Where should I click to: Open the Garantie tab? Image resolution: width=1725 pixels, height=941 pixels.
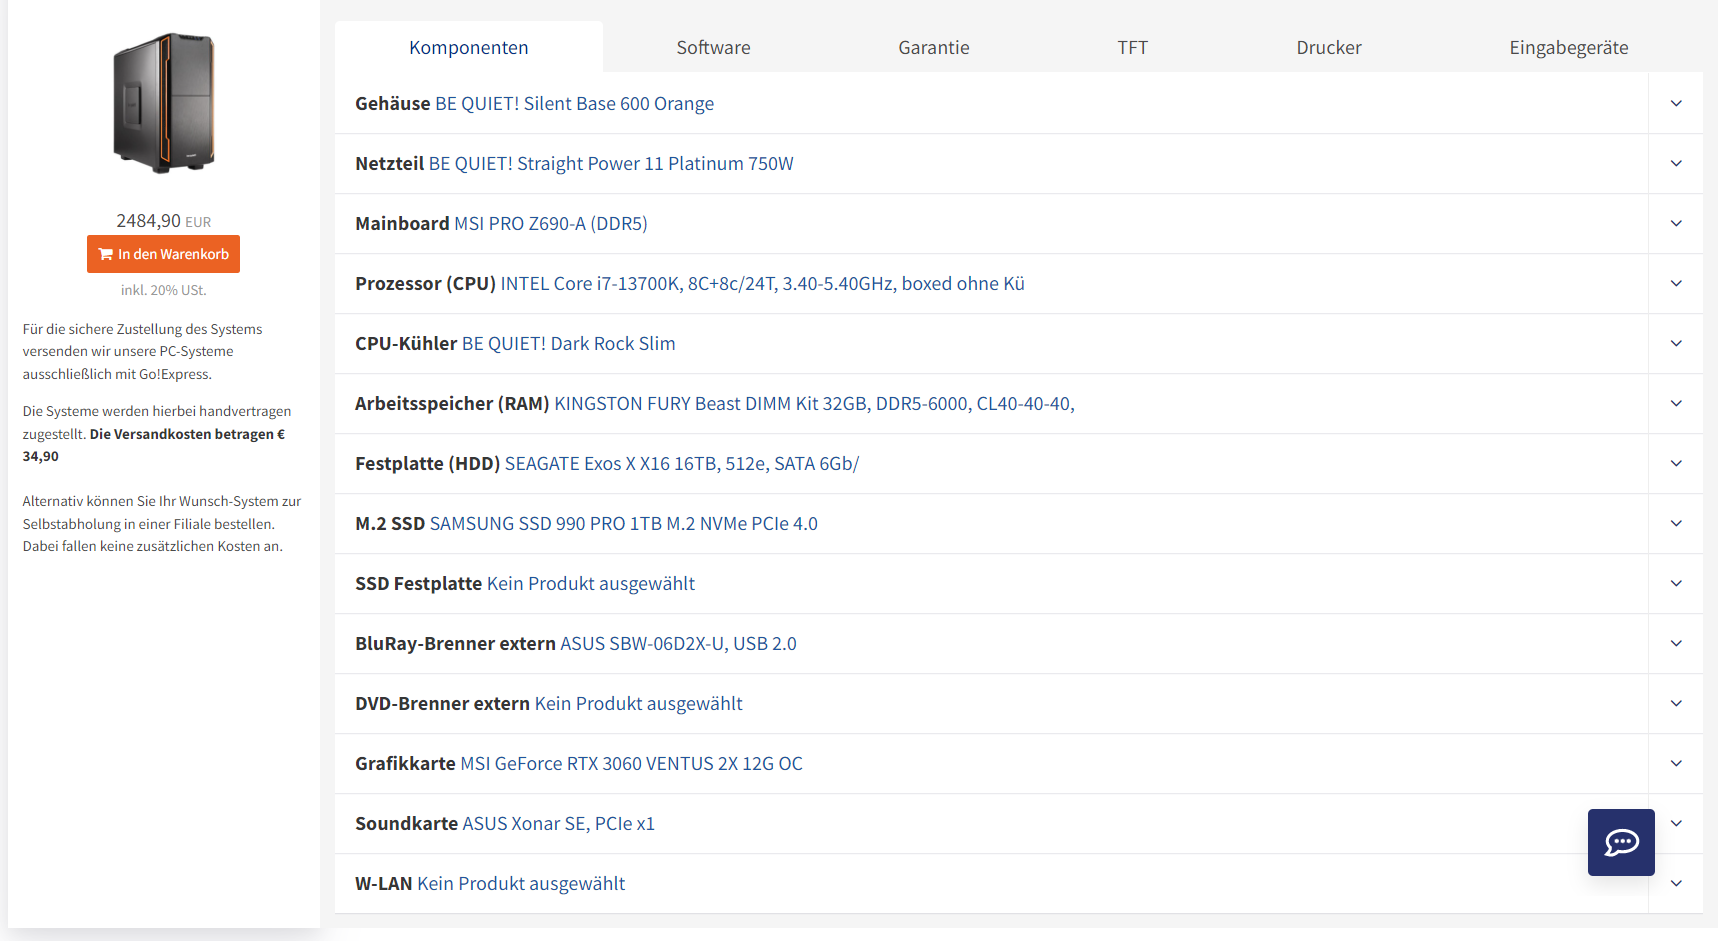pos(934,47)
